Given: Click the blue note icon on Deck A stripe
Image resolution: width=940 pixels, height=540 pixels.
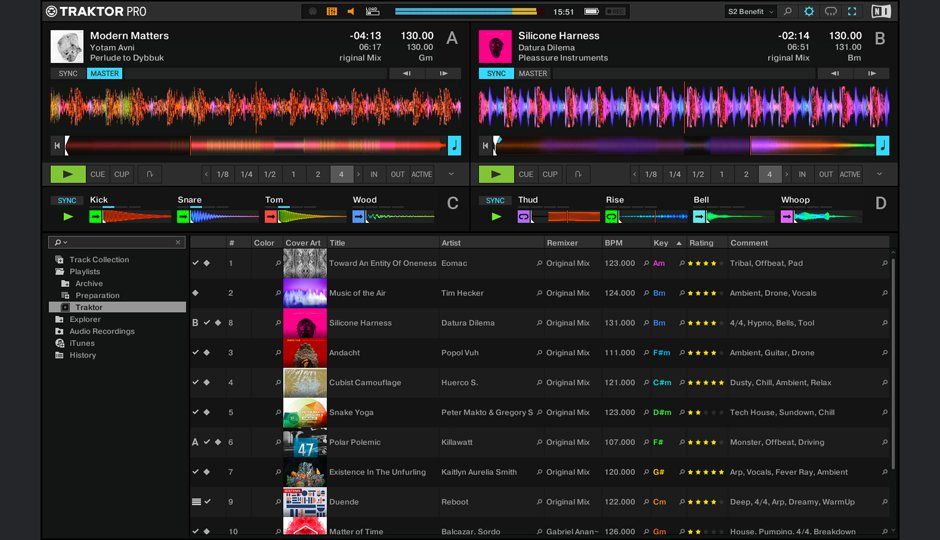Looking at the screenshot, I should click(x=454, y=145).
